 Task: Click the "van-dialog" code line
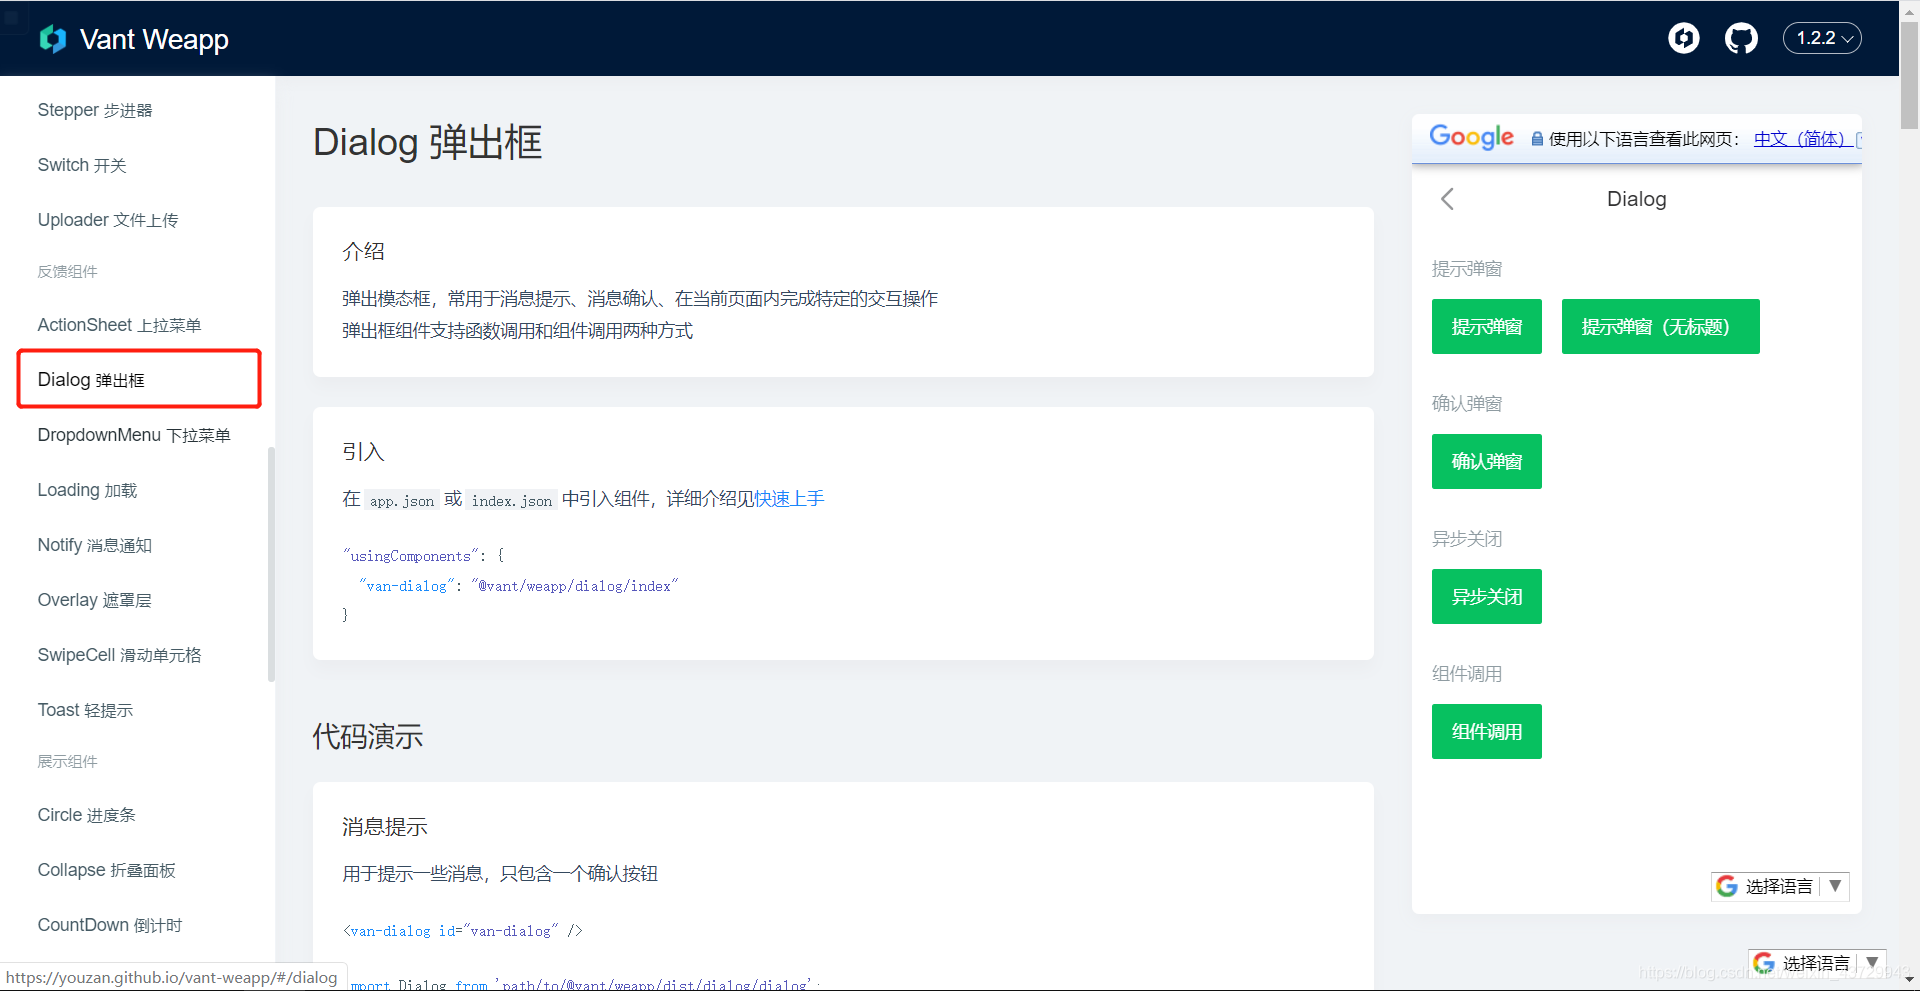point(518,586)
